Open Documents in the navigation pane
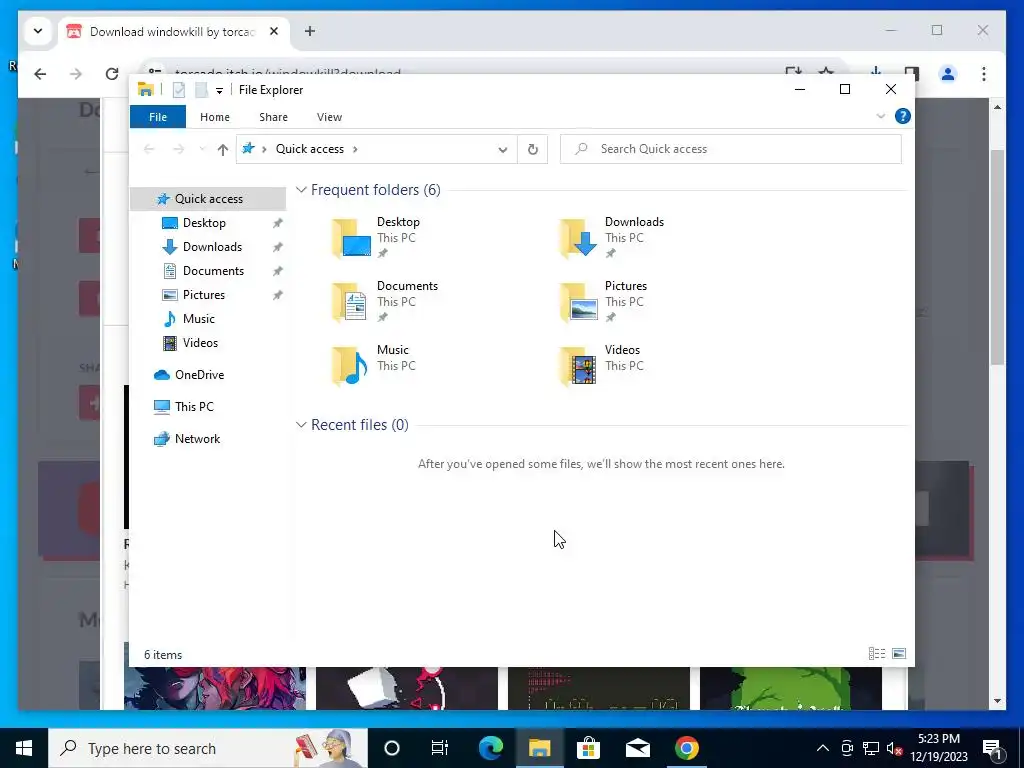Image resolution: width=1024 pixels, height=768 pixels. coord(213,271)
